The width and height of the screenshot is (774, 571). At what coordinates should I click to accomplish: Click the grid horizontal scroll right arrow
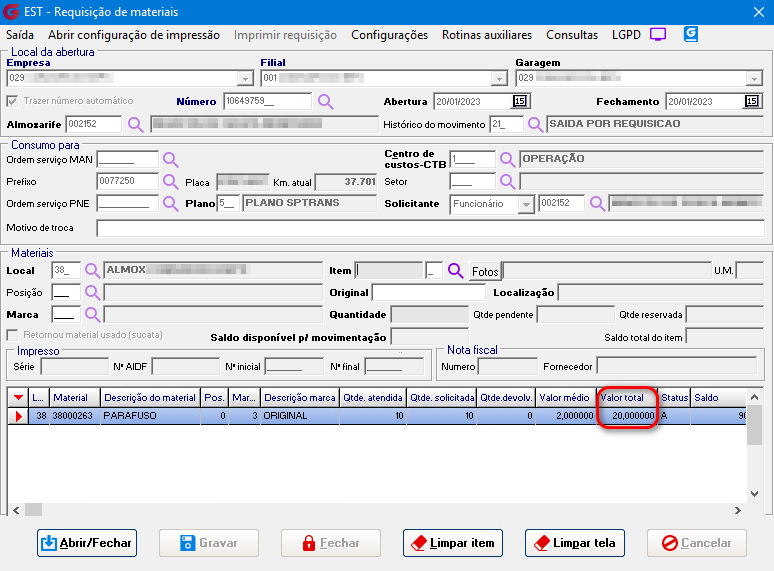click(738, 510)
